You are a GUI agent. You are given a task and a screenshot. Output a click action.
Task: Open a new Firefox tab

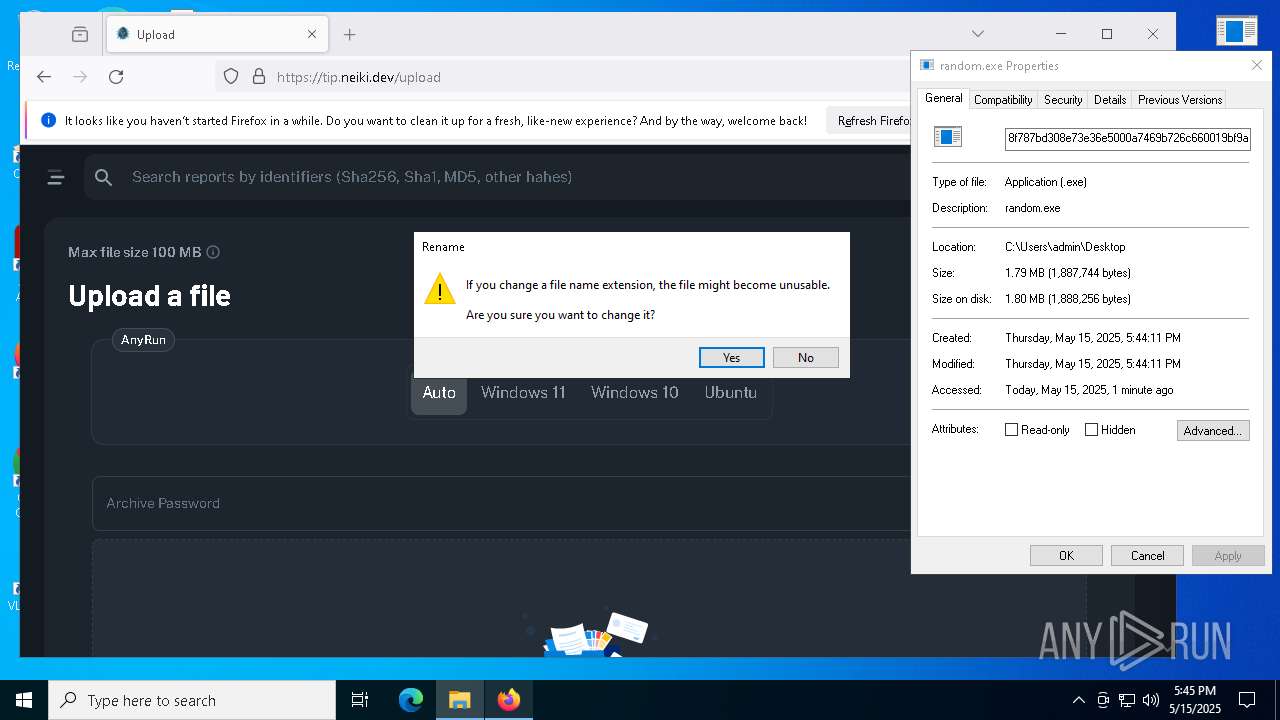pos(349,34)
